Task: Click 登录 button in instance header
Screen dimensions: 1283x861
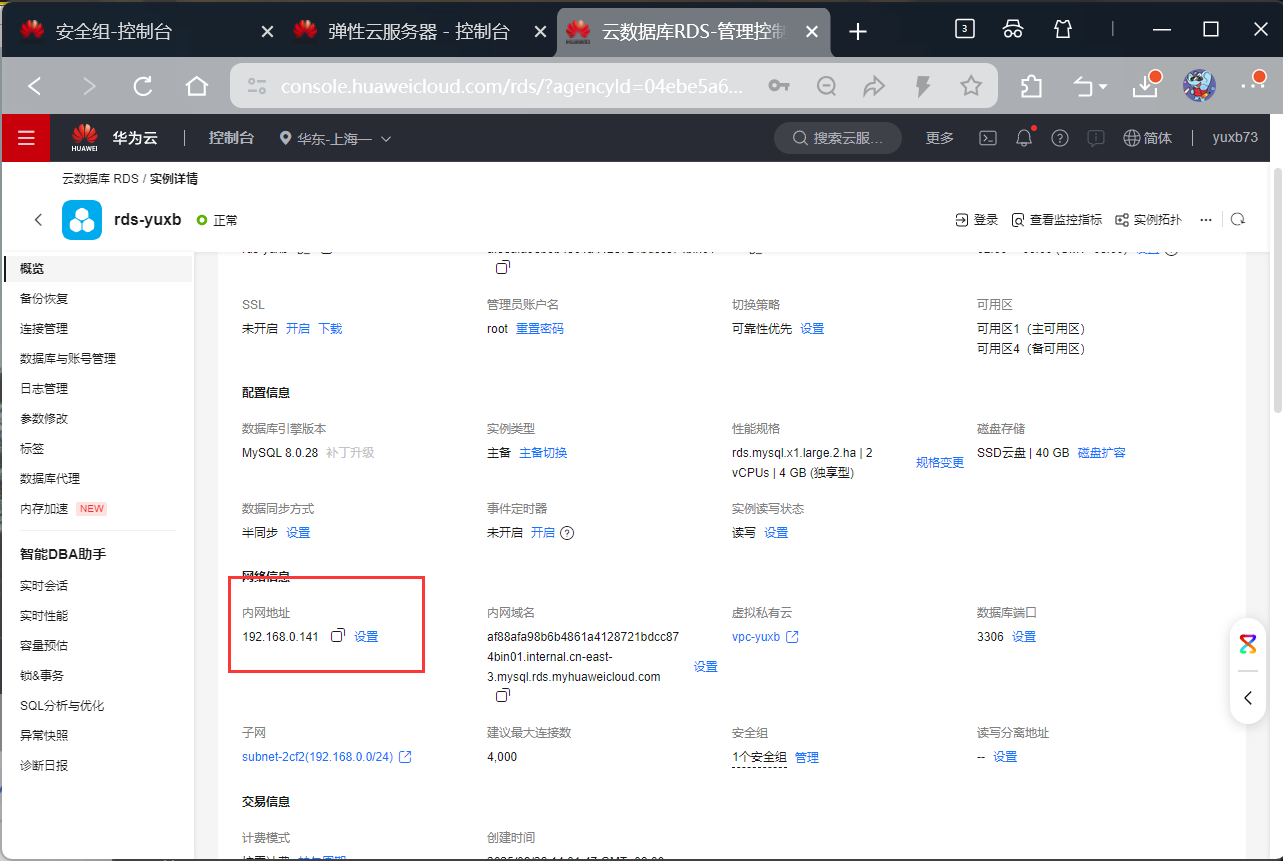Action: tap(977, 220)
